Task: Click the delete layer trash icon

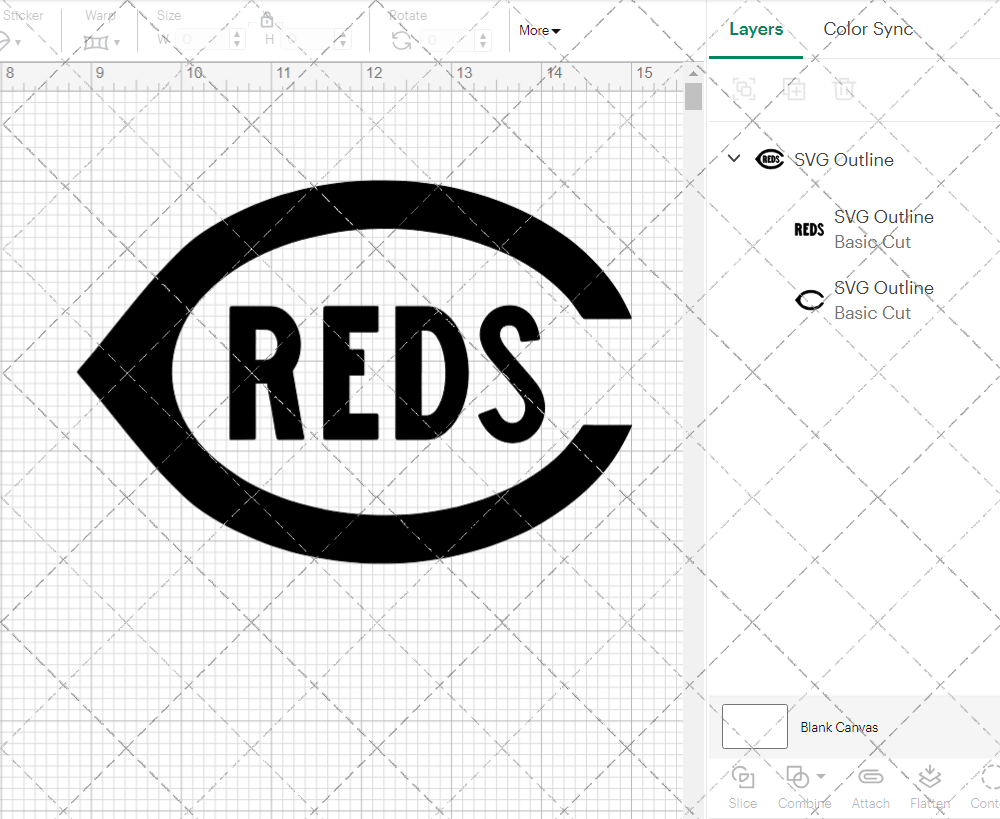Action: coord(845,89)
